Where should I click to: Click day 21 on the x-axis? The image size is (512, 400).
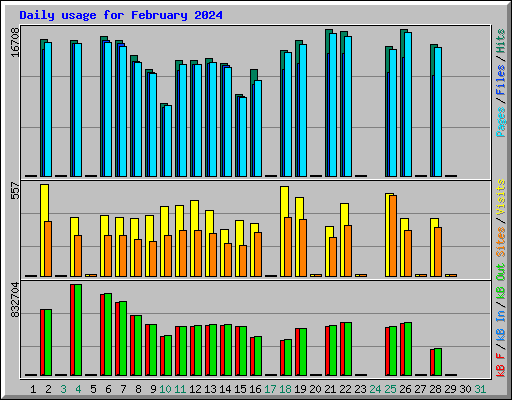click(330, 389)
